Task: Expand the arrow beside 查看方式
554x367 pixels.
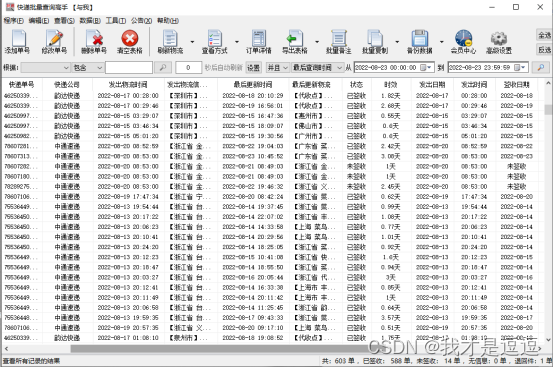Action: pos(237,42)
